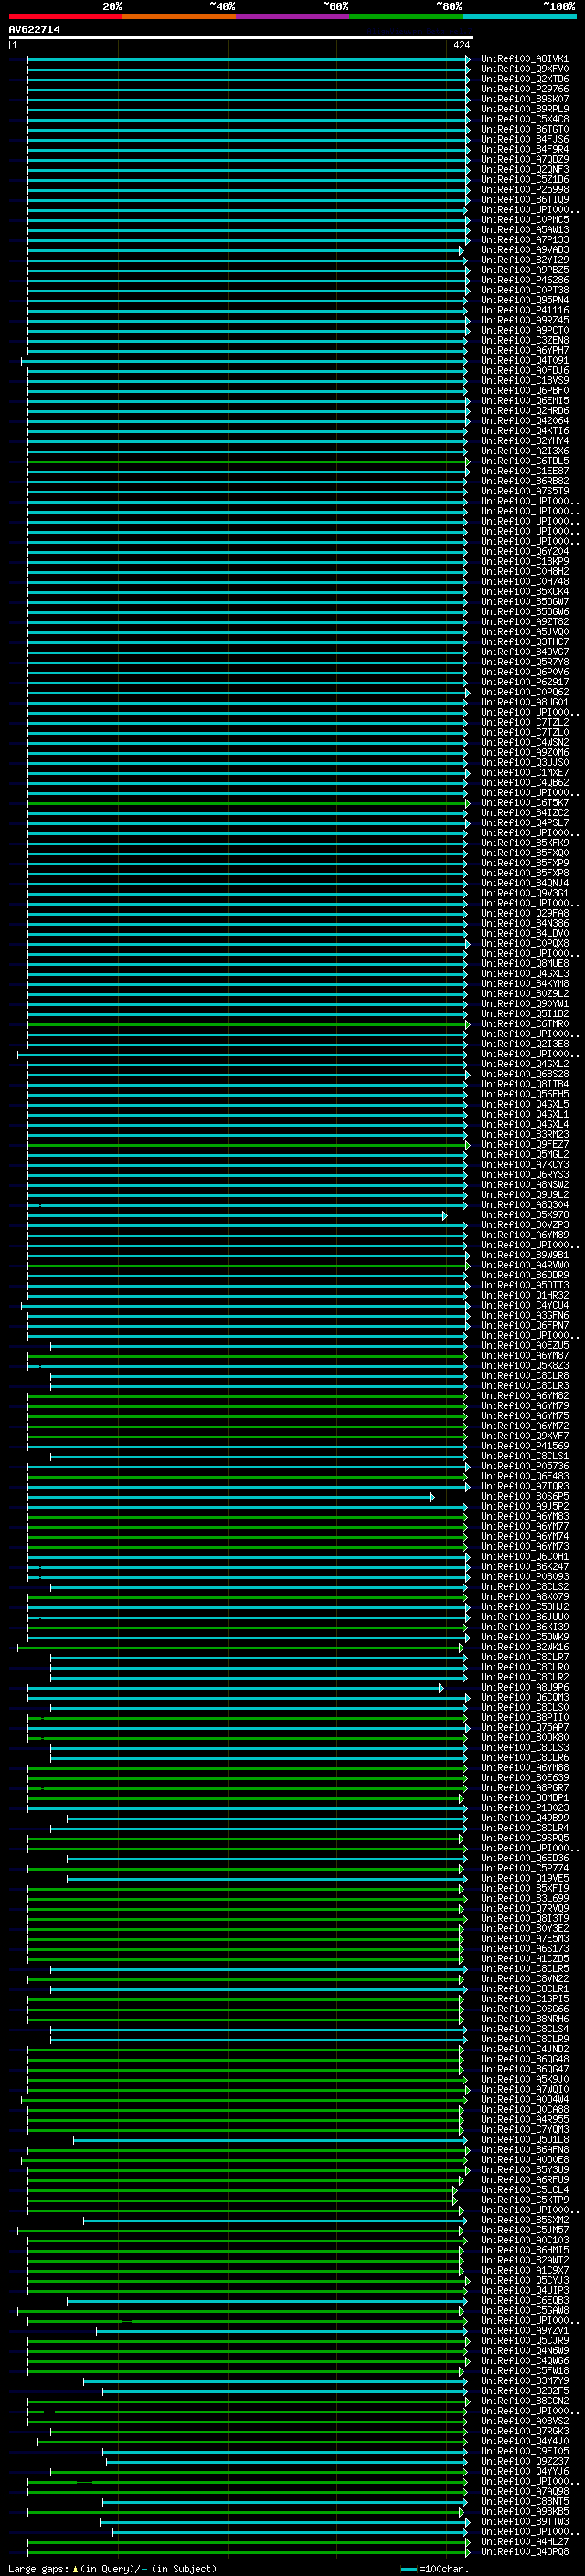Open hit UniRef100_P08093
Image resolution: width=585 pixels, height=2576 pixels.
pyautogui.click(x=525, y=1577)
